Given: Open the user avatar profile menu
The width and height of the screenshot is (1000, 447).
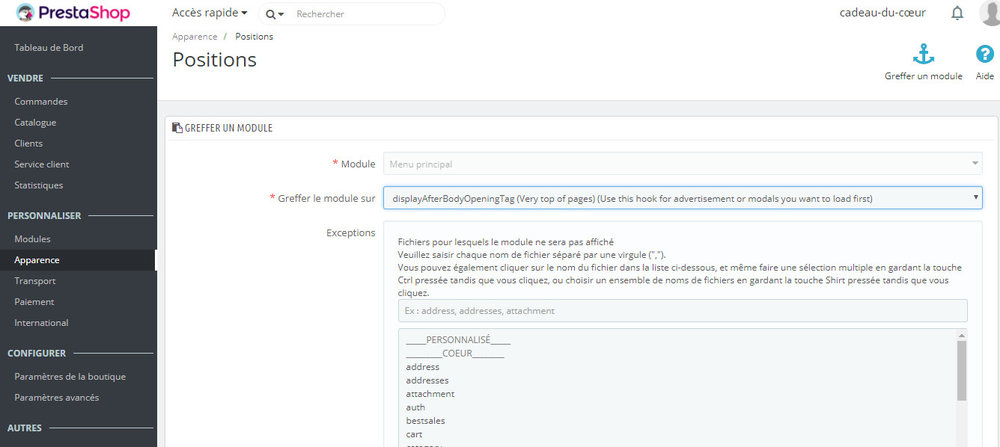Looking at the screenshot, I should click(990, 13).
